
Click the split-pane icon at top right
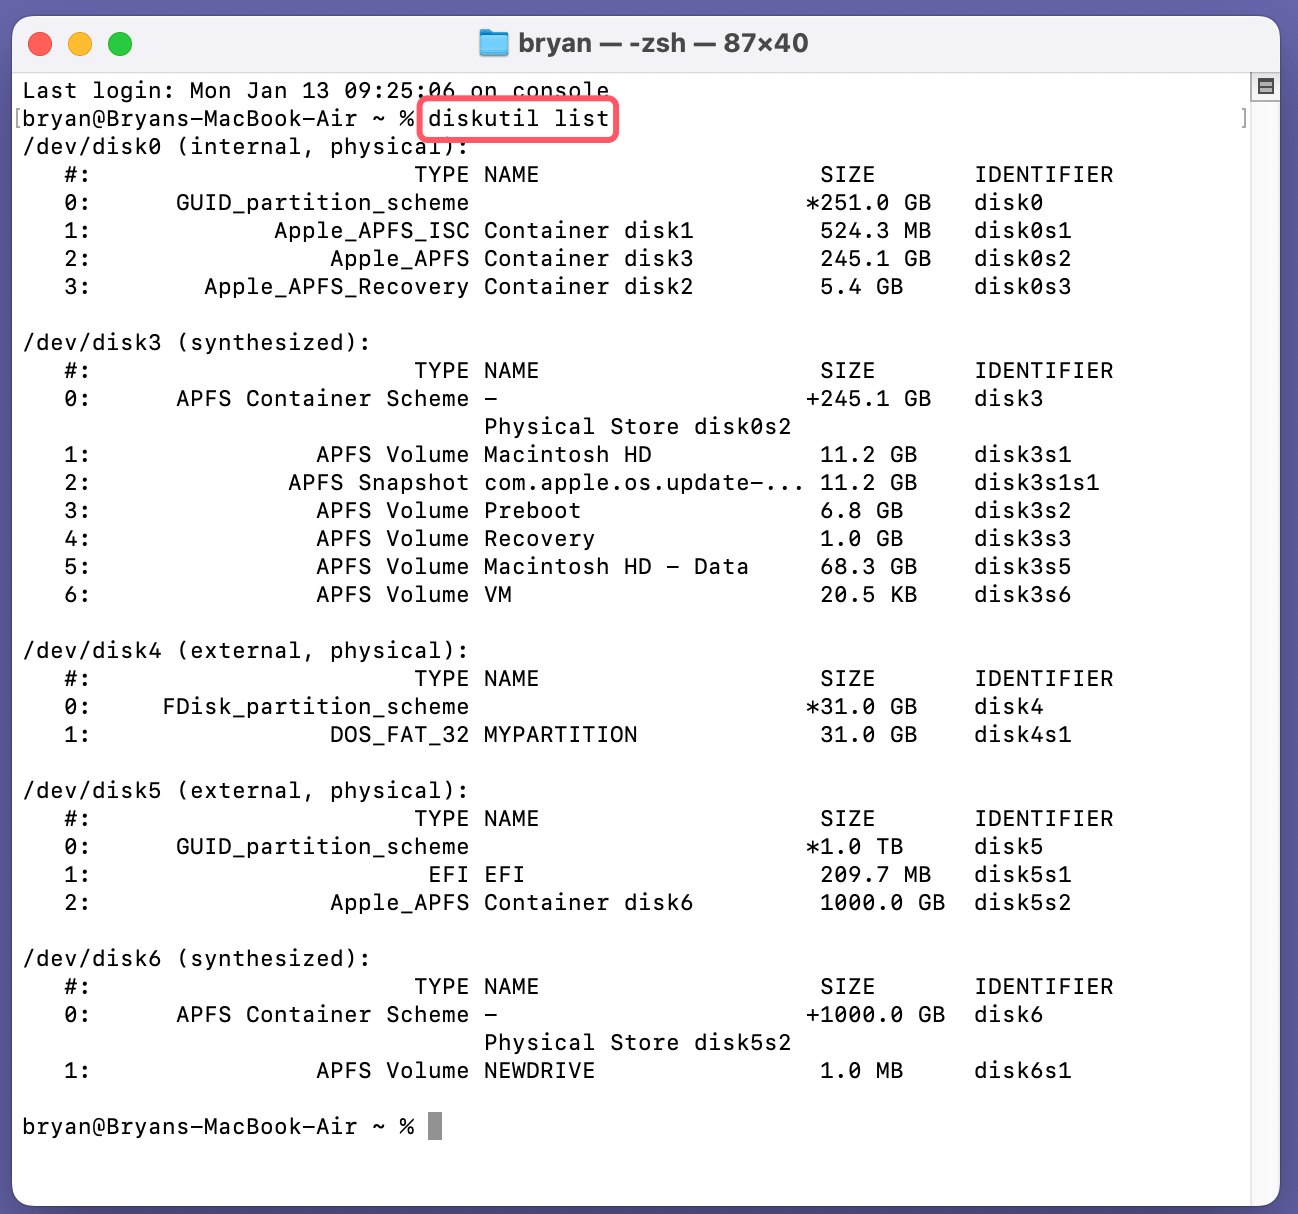1264,87
